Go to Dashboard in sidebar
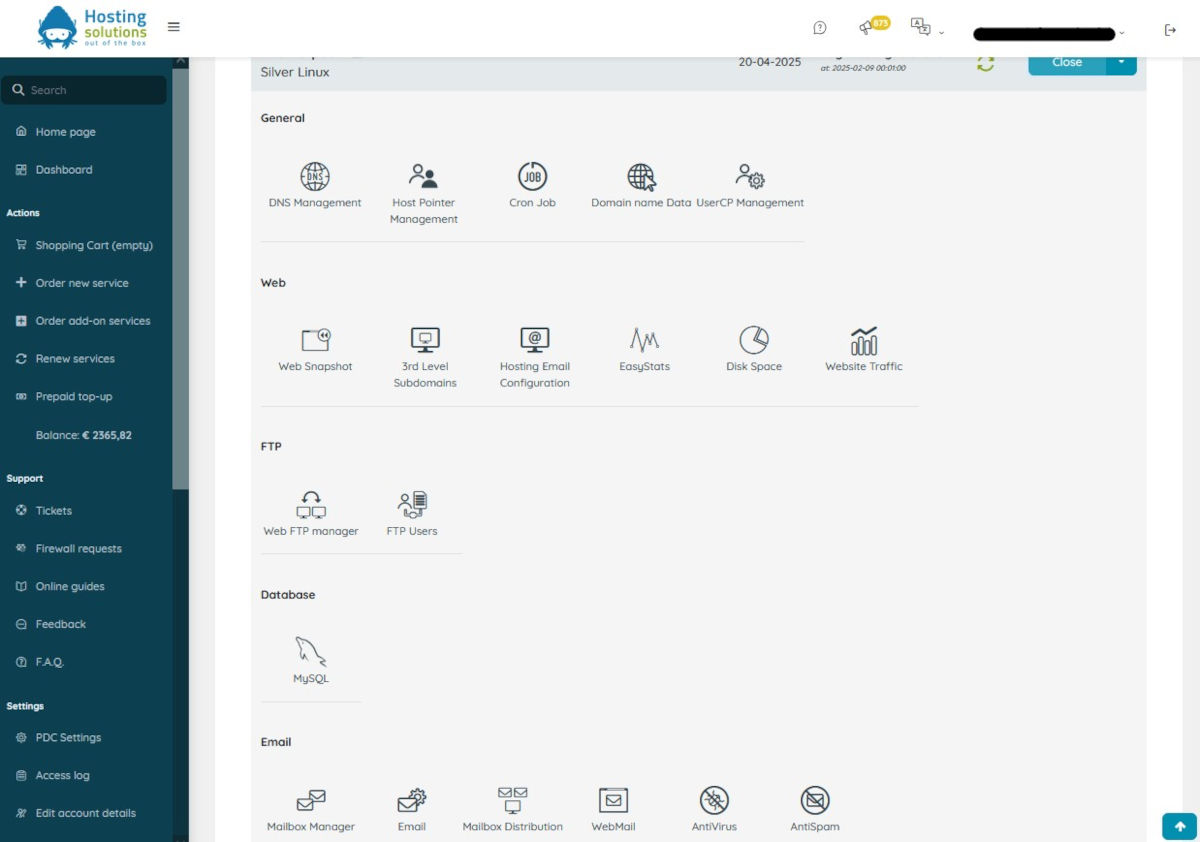 coord(63,170)
